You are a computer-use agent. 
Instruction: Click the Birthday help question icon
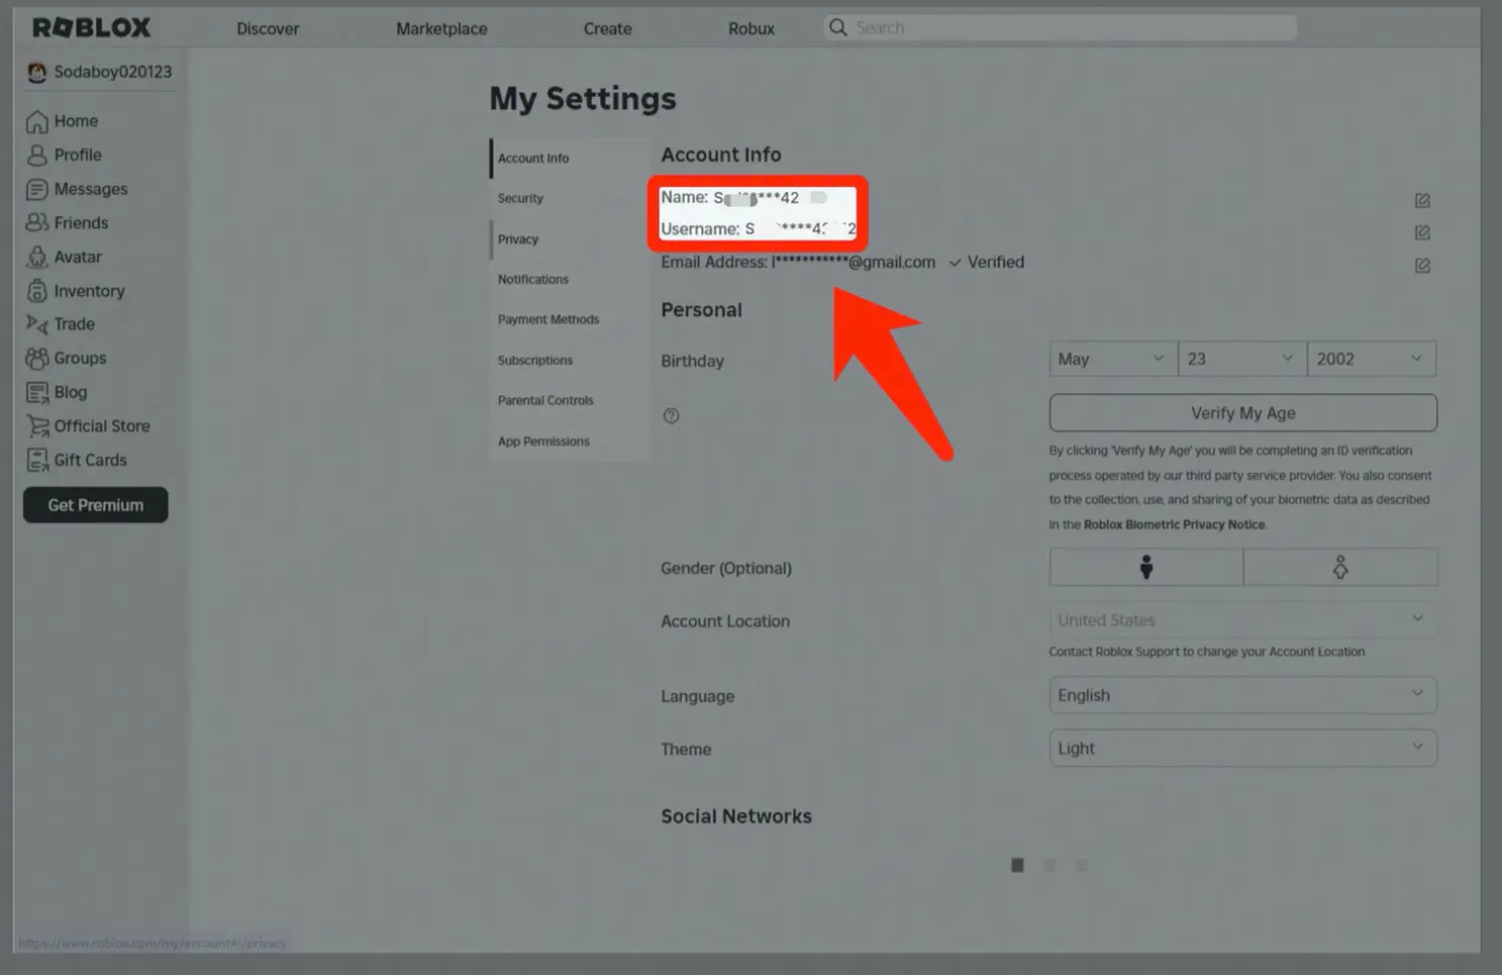tap(671, 416)
